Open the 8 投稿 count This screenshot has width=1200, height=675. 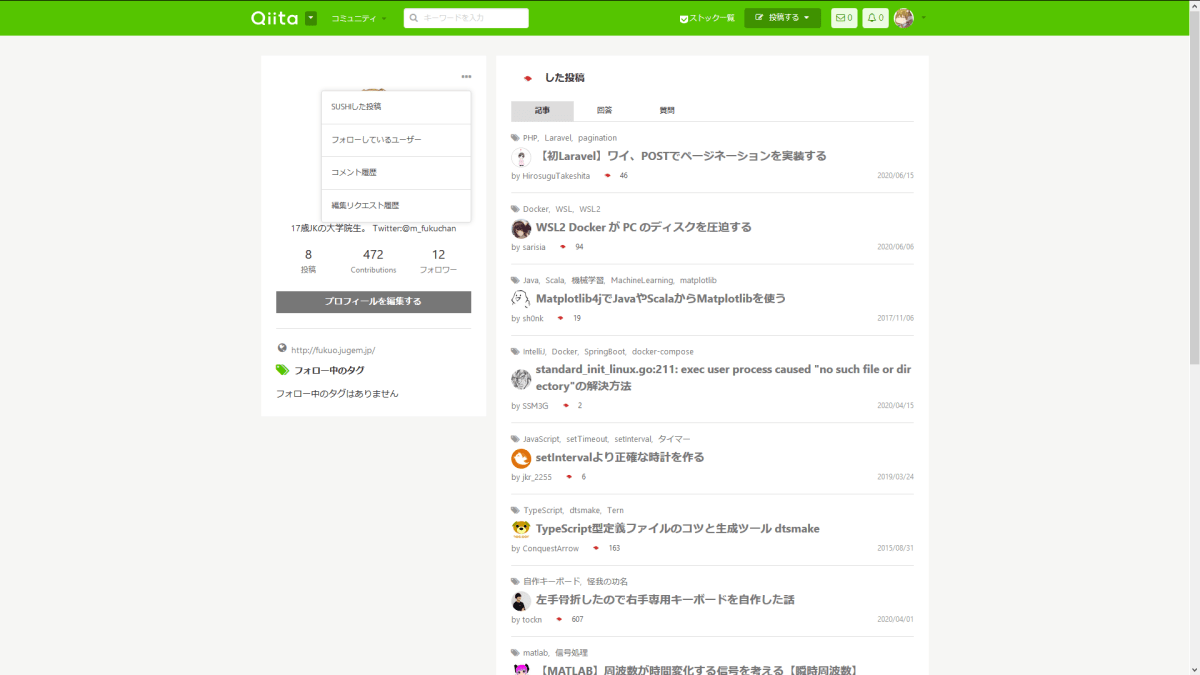(x=308, y=261)
